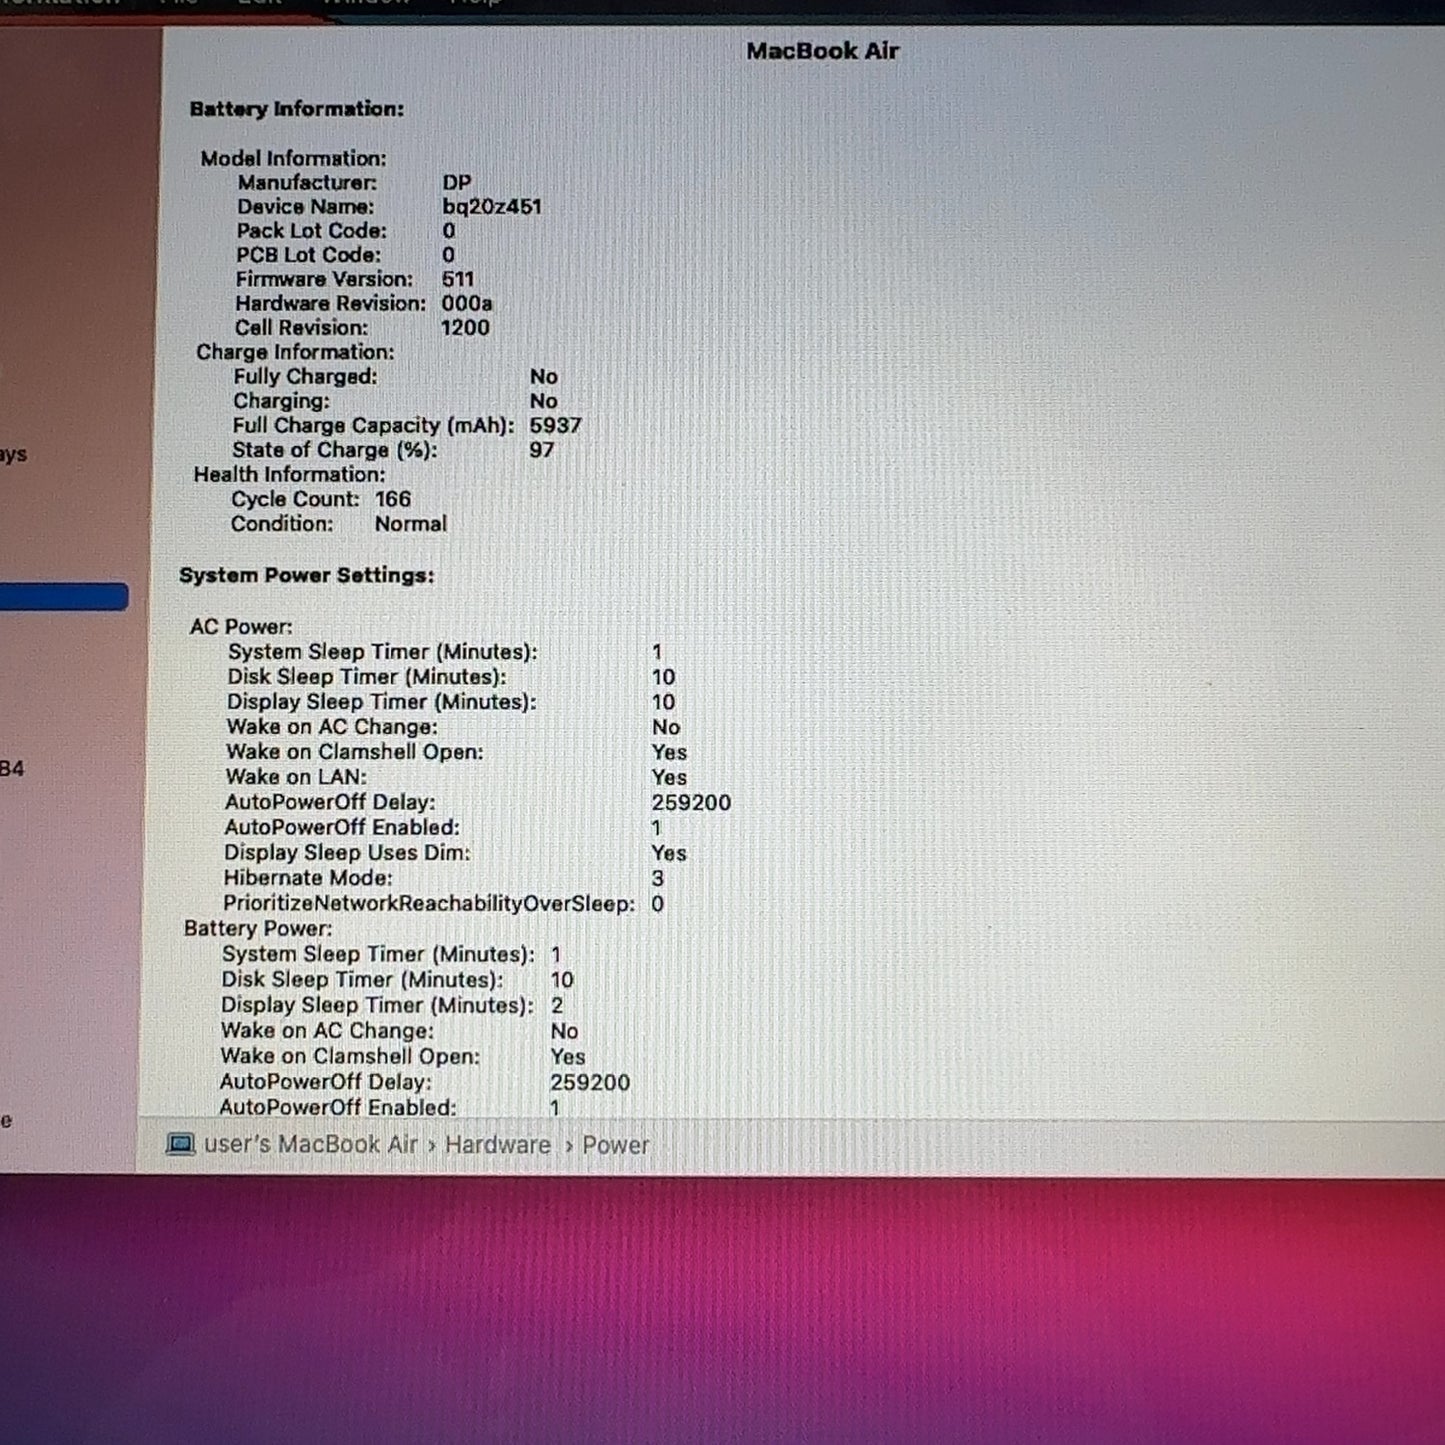The width and height of the screenshot is (1445, 1445).
Task: Select "Power" in the path bar
Action: point(616,1145)
